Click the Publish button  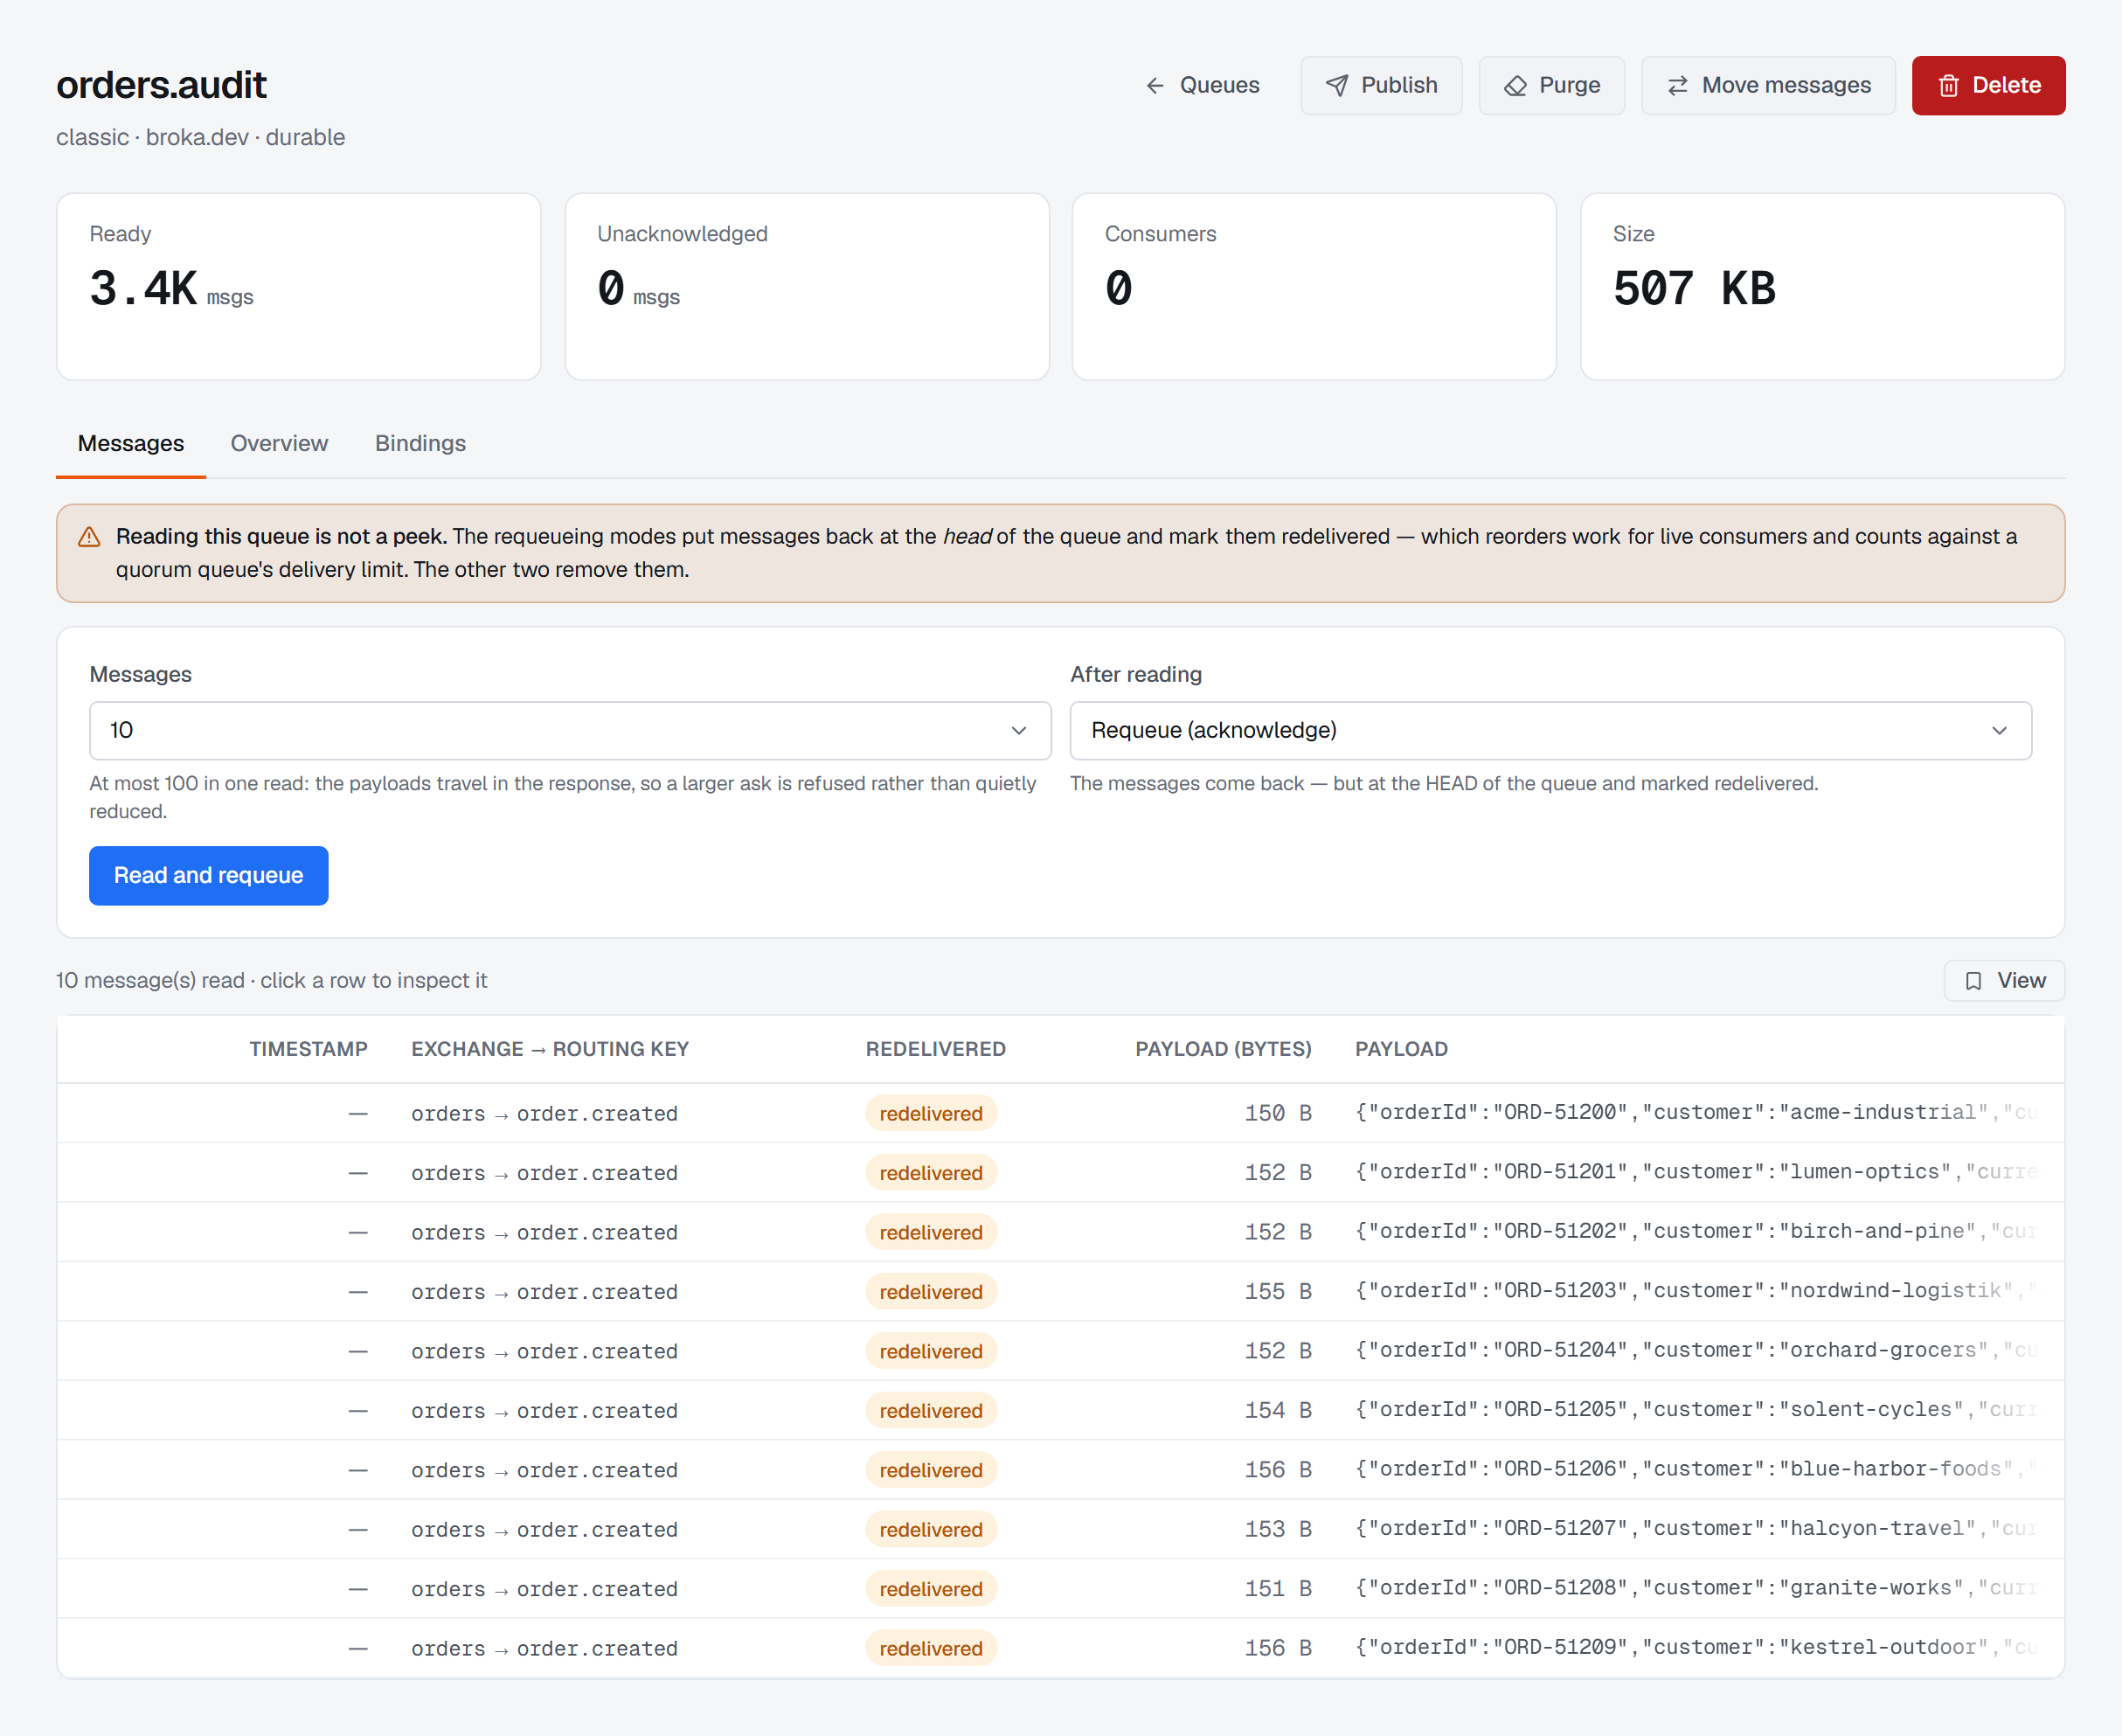pyautogui.click(x=1380, y=85)
